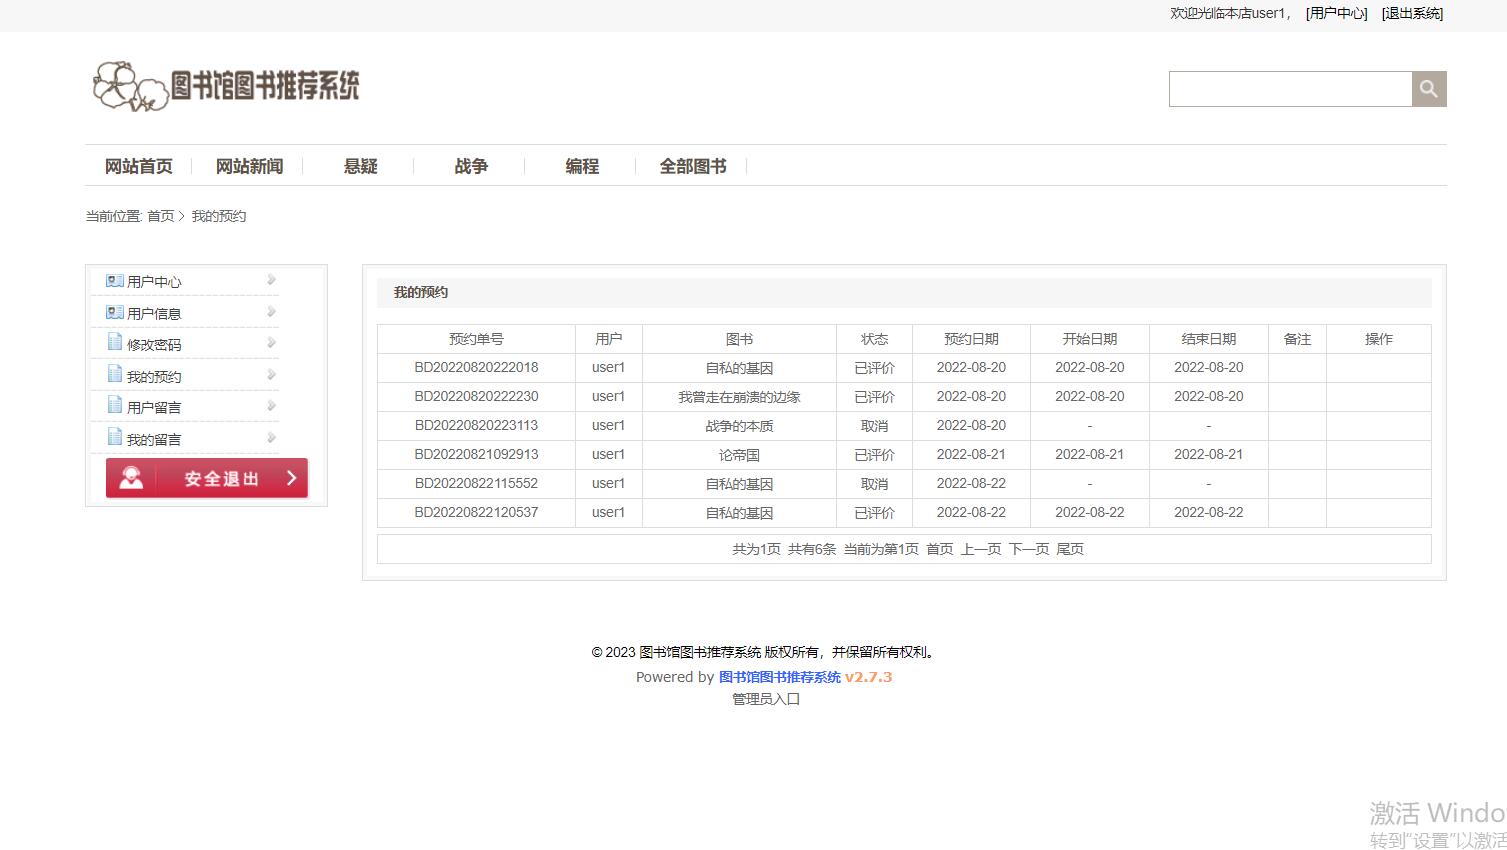Focus the search input field

tap(1290, 89)
